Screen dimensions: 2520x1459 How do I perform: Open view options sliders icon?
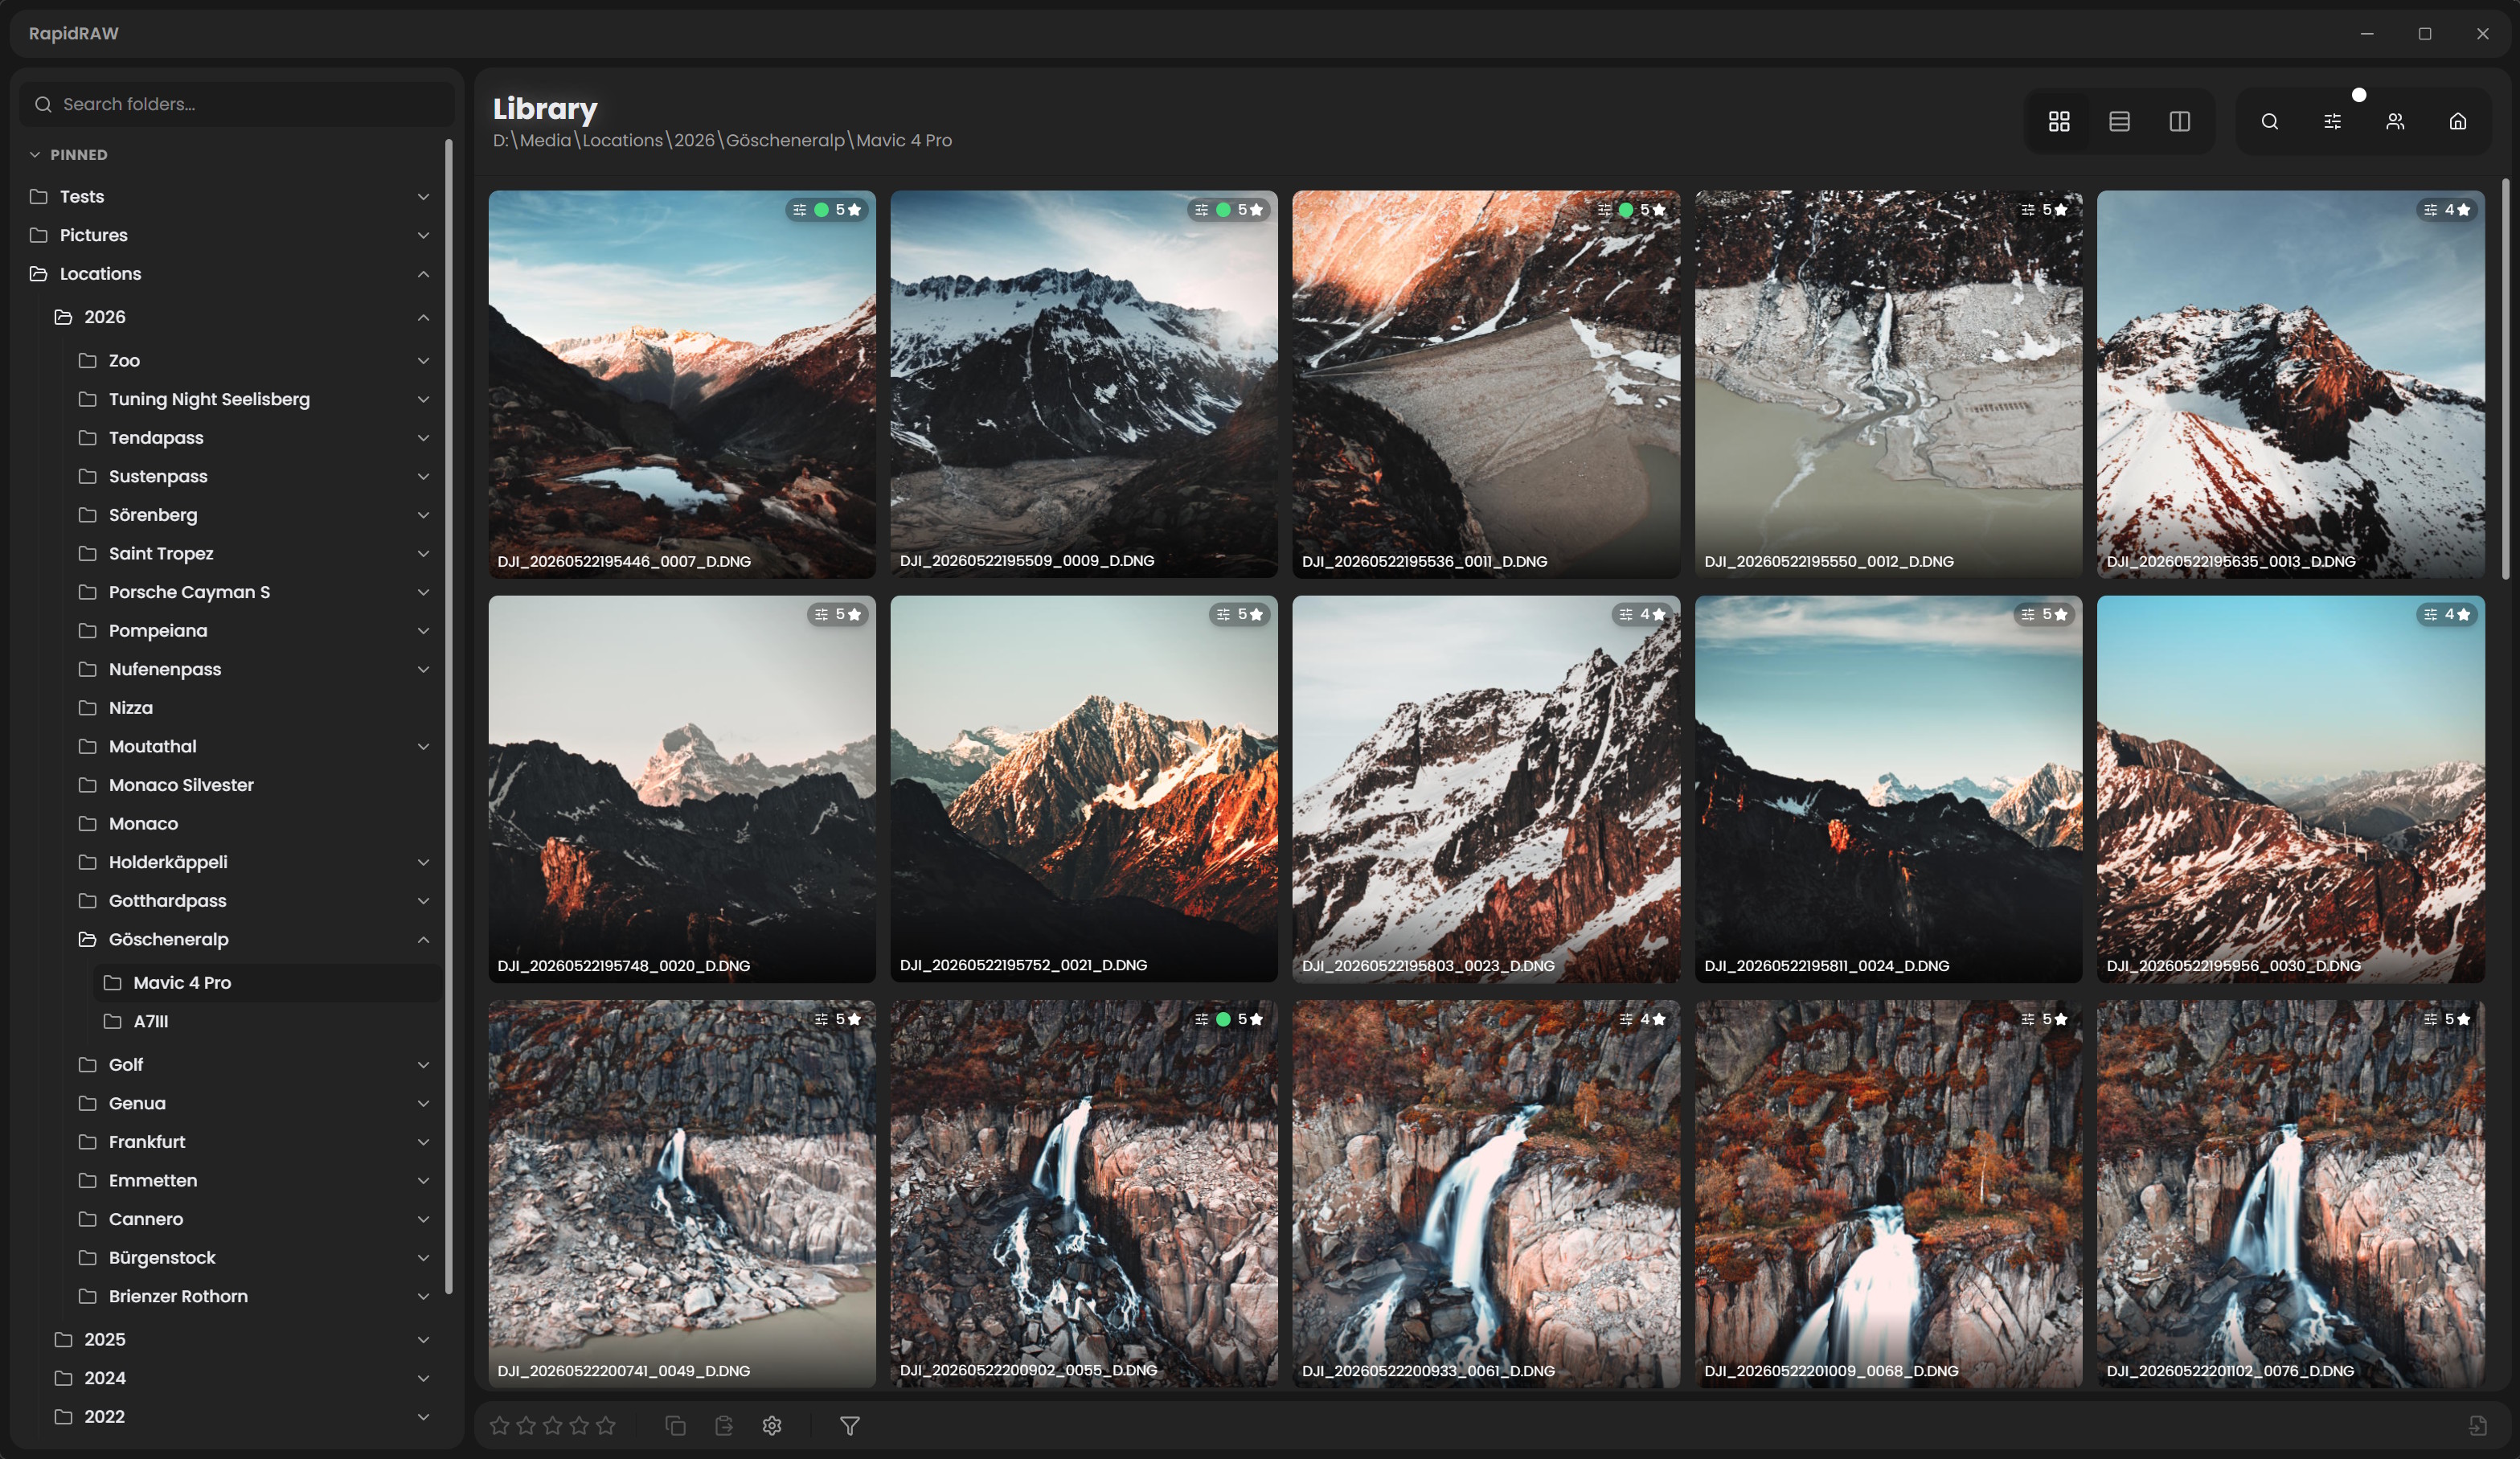pyautogui.click(x=2332, y=122)
